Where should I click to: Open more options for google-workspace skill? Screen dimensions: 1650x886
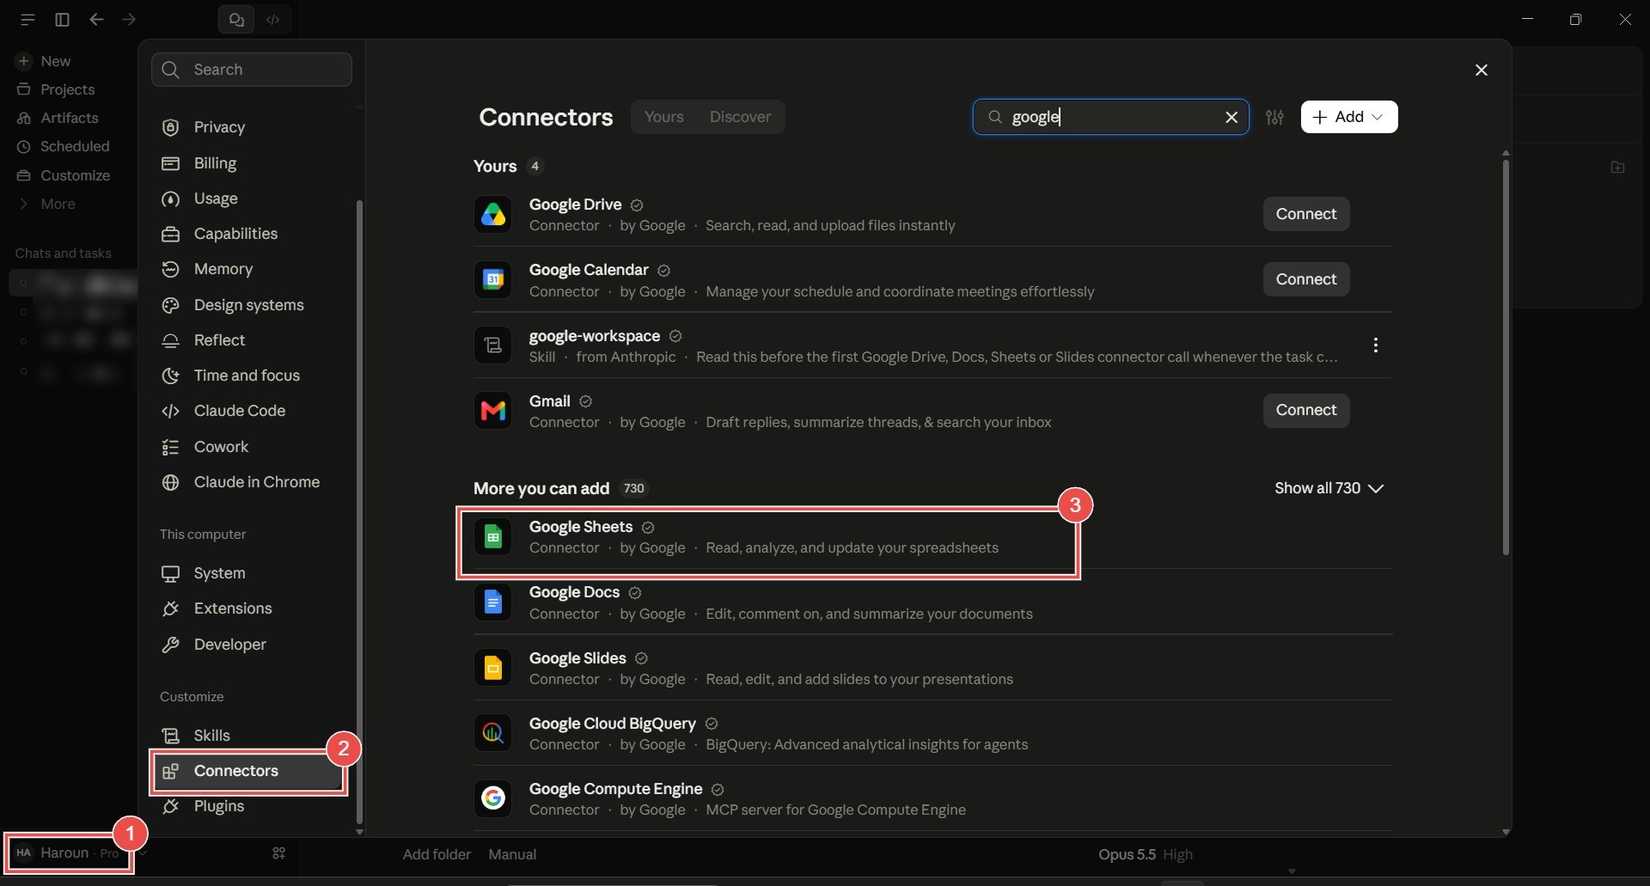pyautogui.click(x=1375, y=345)
